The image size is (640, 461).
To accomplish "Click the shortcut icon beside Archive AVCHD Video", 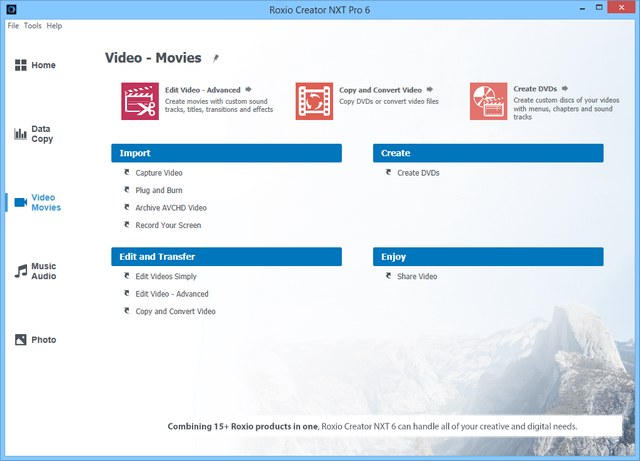I will point(127,207).
